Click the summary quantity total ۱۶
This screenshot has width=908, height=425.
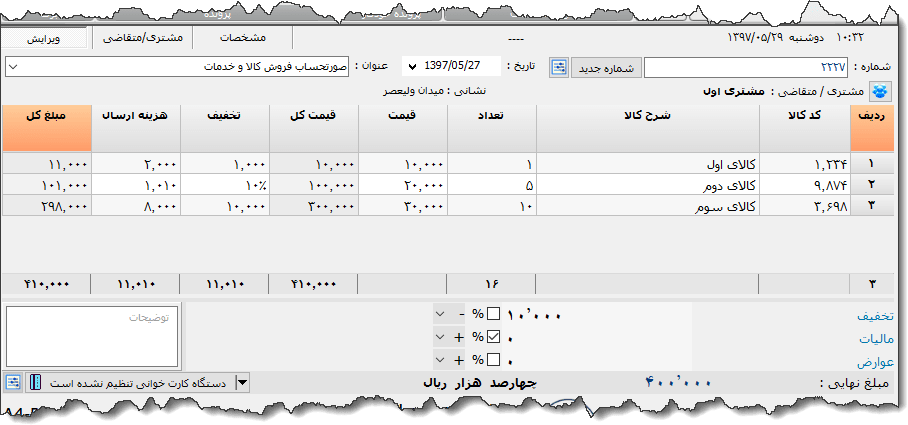tap(492, 284)
